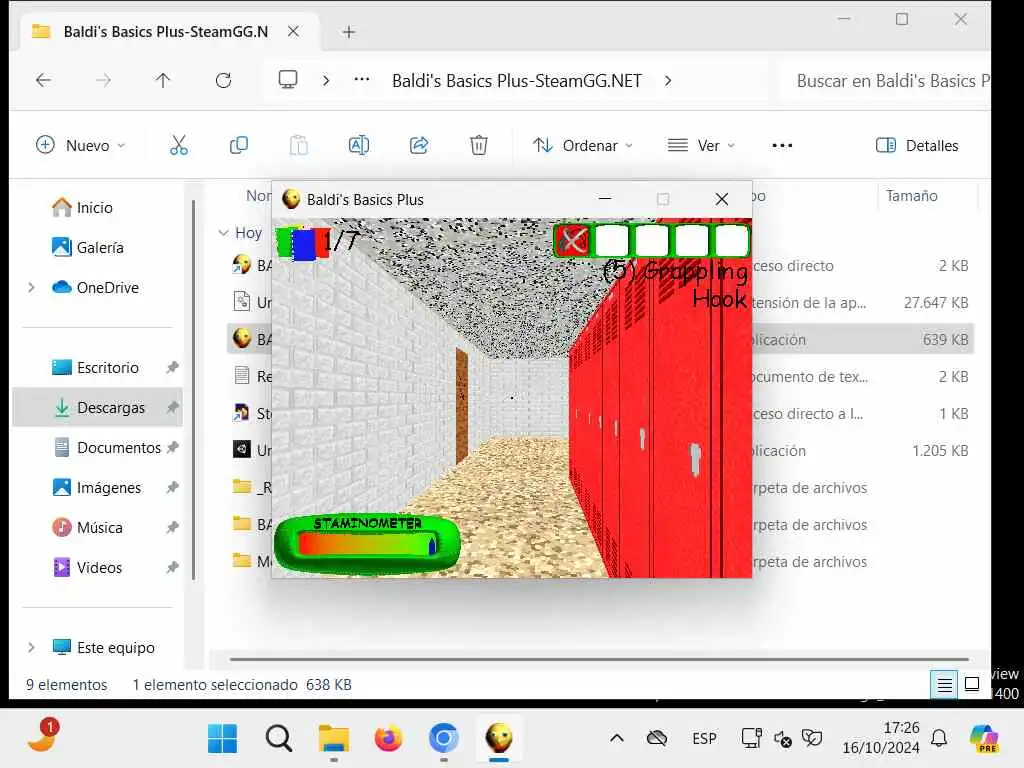Open Descargas in navigation pane

point(97,407)
